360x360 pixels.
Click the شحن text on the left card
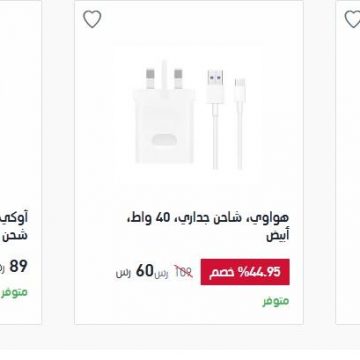point(16,236)
